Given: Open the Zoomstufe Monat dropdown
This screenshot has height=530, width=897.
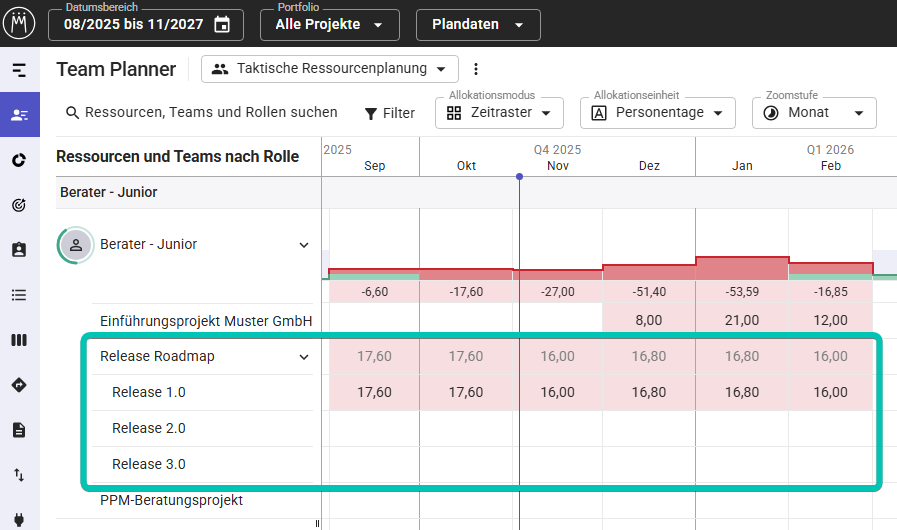Looking at the screenshot, I should pos(814,113).
